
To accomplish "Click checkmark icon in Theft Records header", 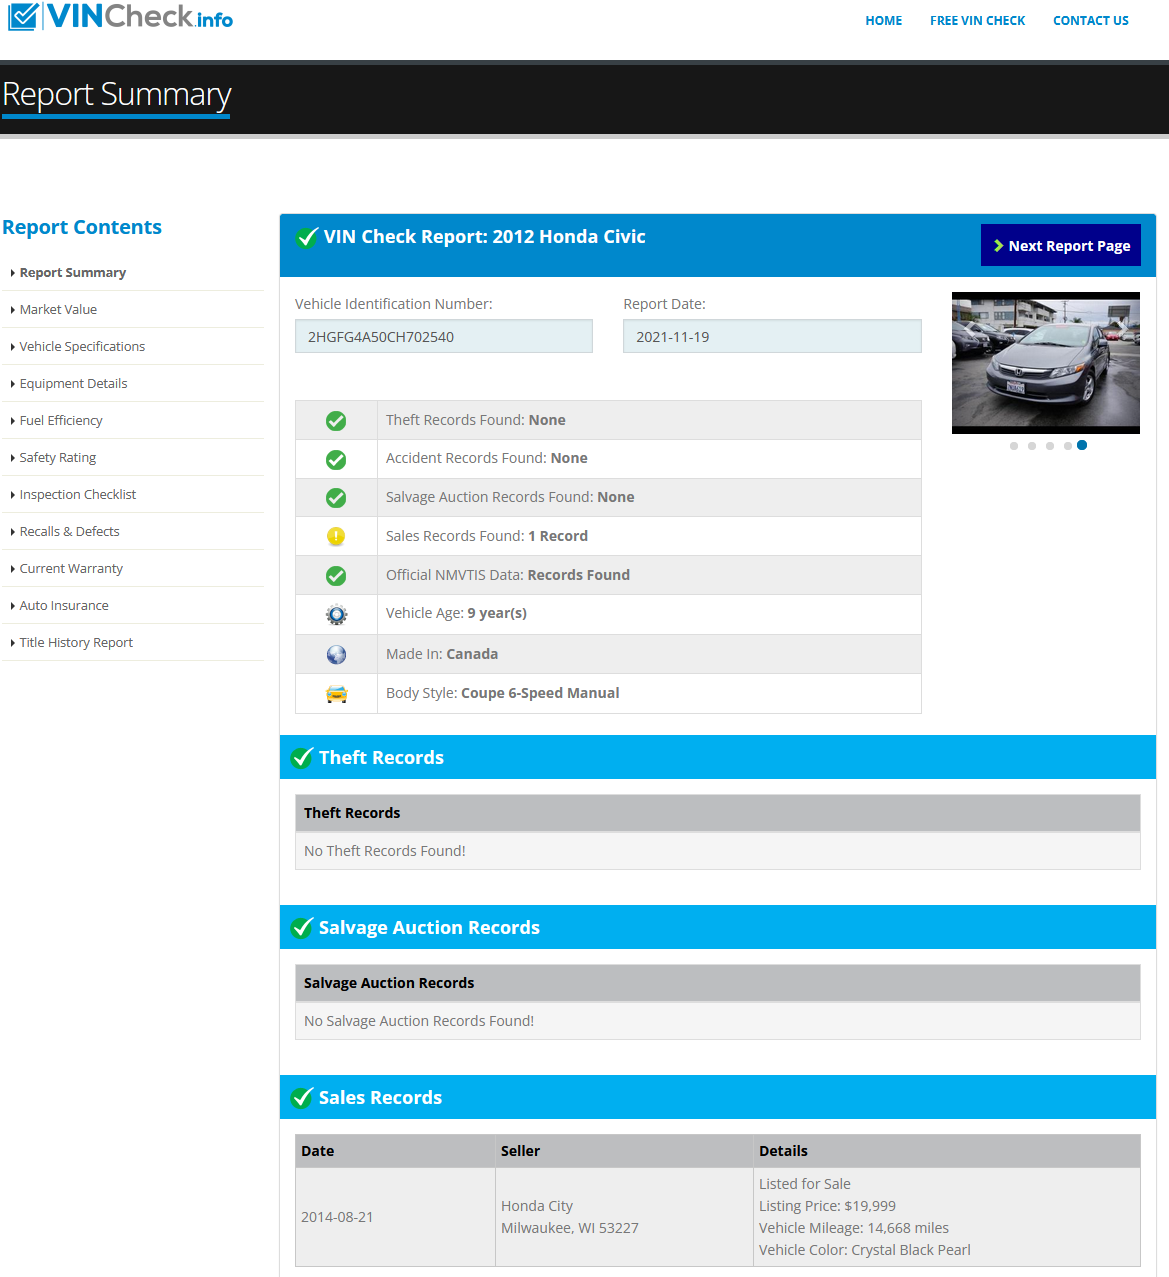I will pos(302,758).
